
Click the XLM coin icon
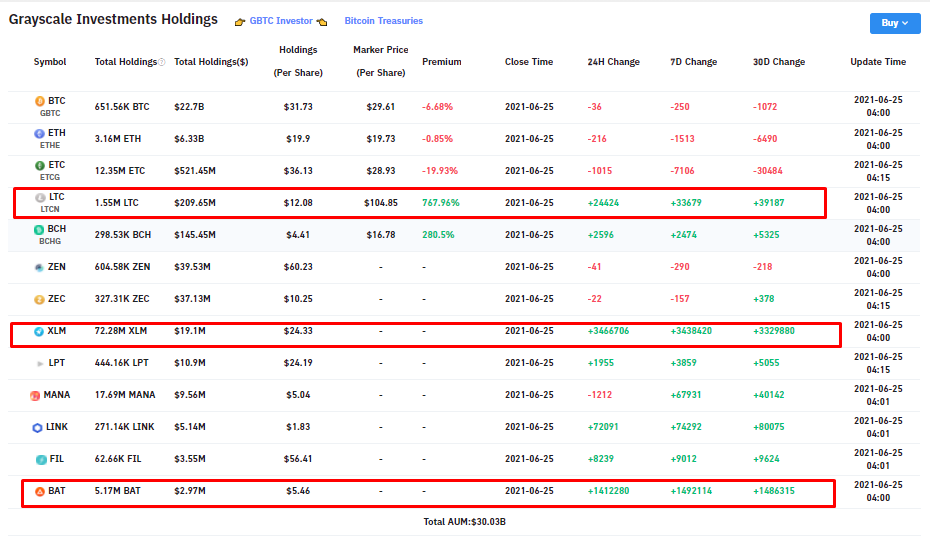[x=39, y=332]
